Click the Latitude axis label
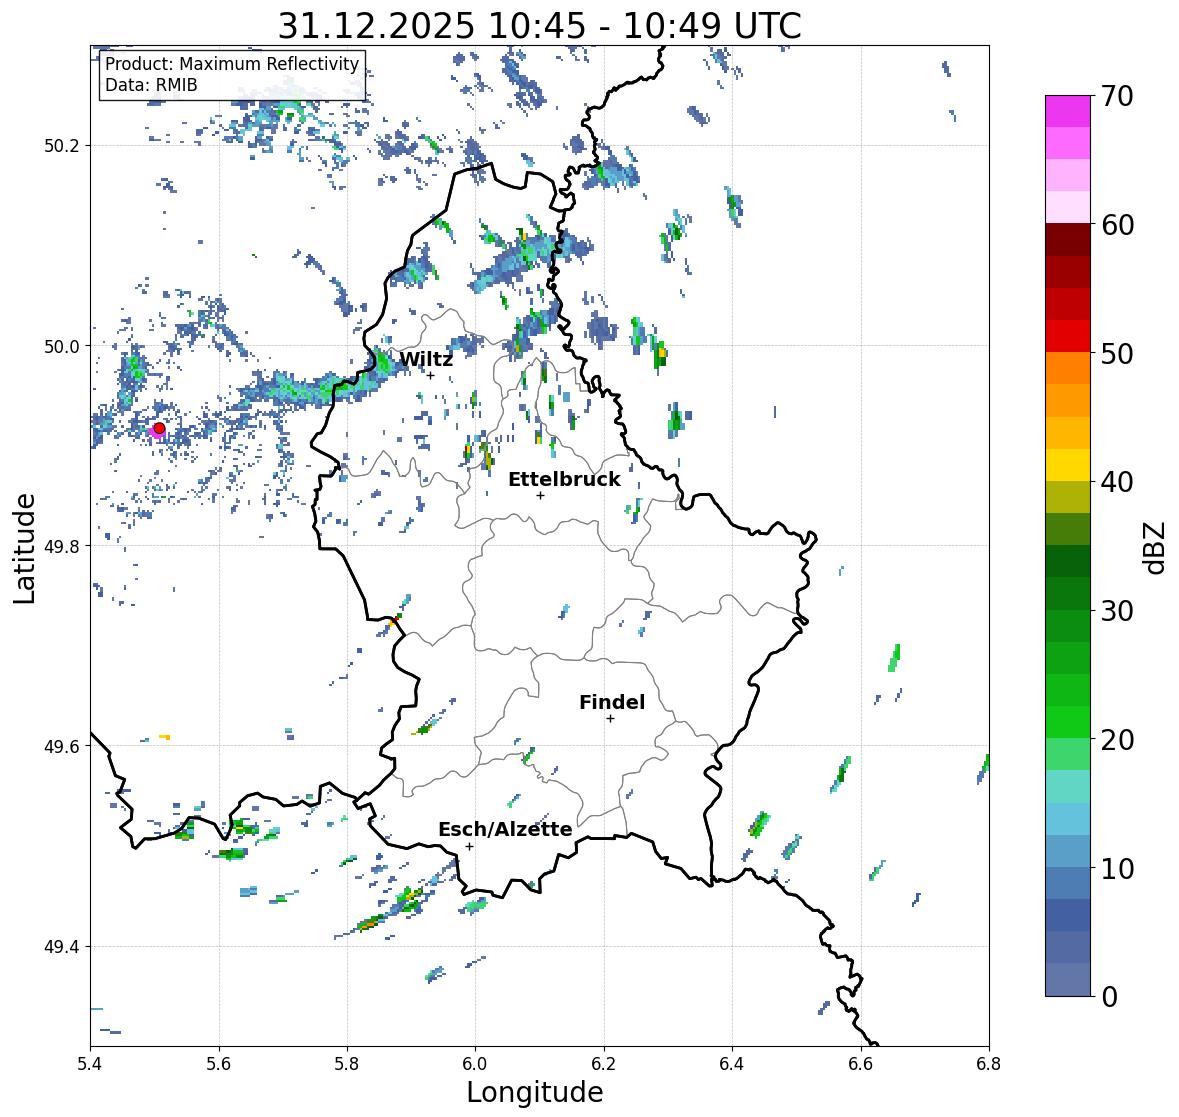This screenshot has height=1117, width=1179. coord(24,548)
